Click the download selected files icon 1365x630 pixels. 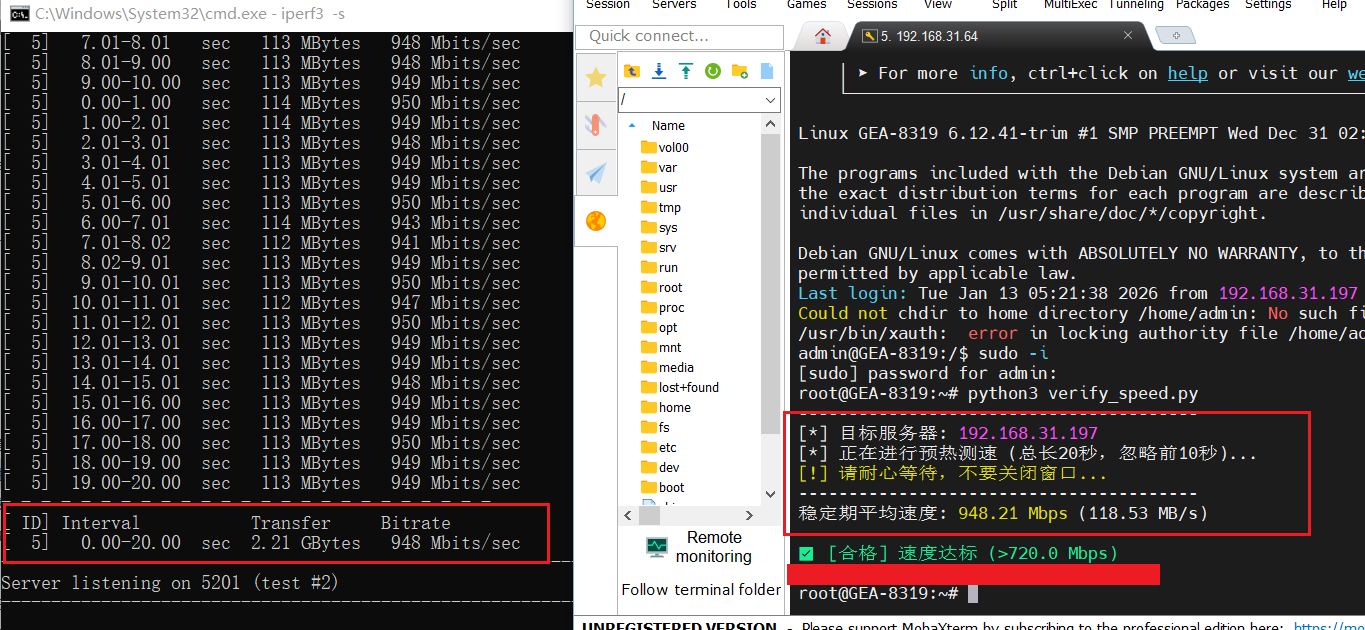click(659, 71)
